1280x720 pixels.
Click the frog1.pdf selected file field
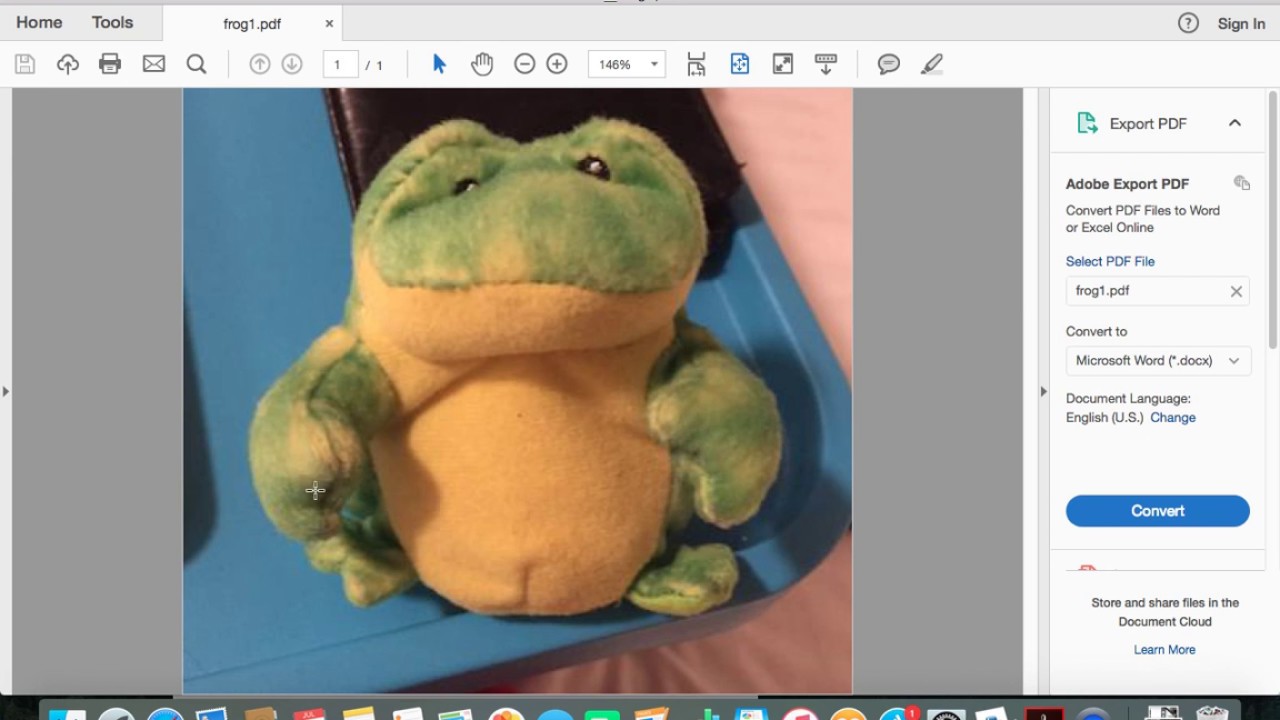pyautogui.click(x=1158, y=291)
